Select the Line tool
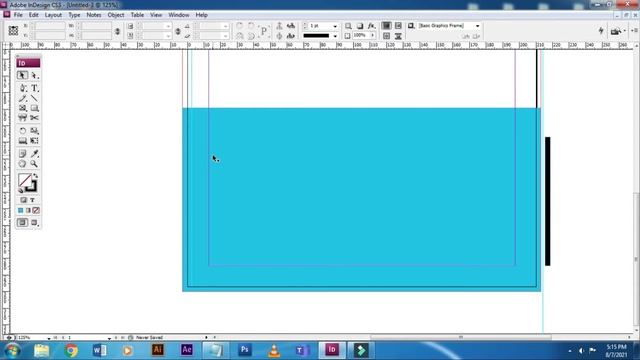Image resolution: width=640 pixels, height=360 pixels. [34, 98]
